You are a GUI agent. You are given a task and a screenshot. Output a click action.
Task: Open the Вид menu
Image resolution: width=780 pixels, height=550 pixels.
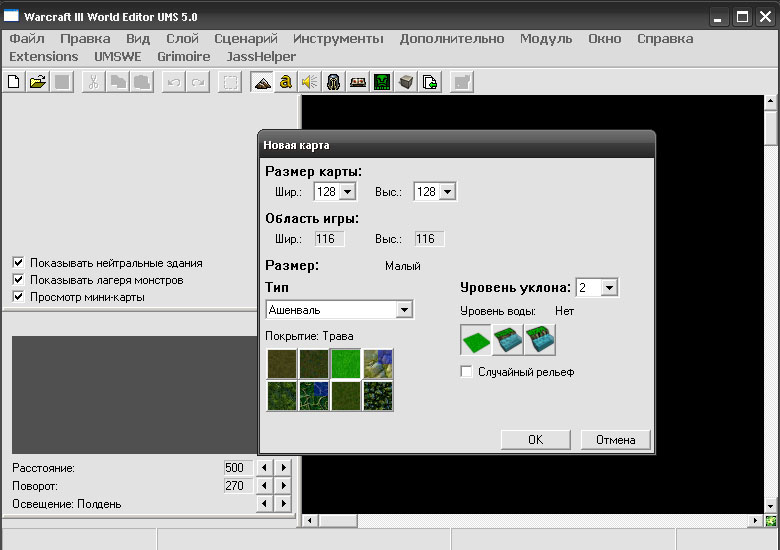tap(138, 38)
